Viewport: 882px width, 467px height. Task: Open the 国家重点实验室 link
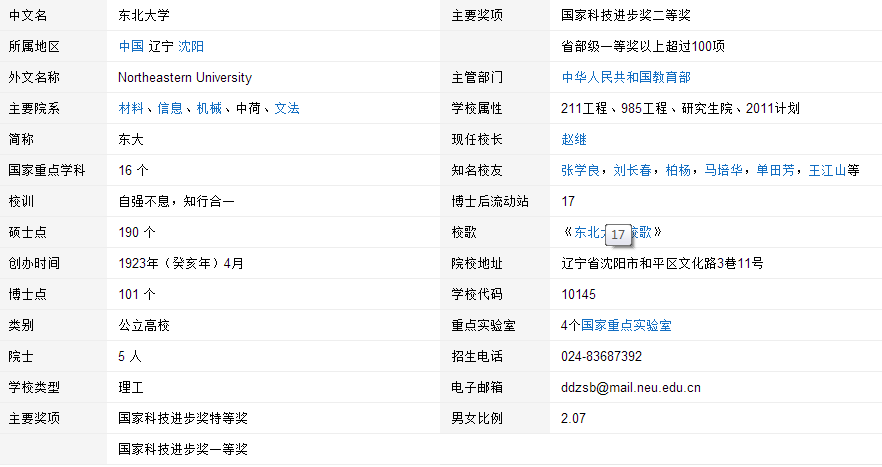[626, 325]
